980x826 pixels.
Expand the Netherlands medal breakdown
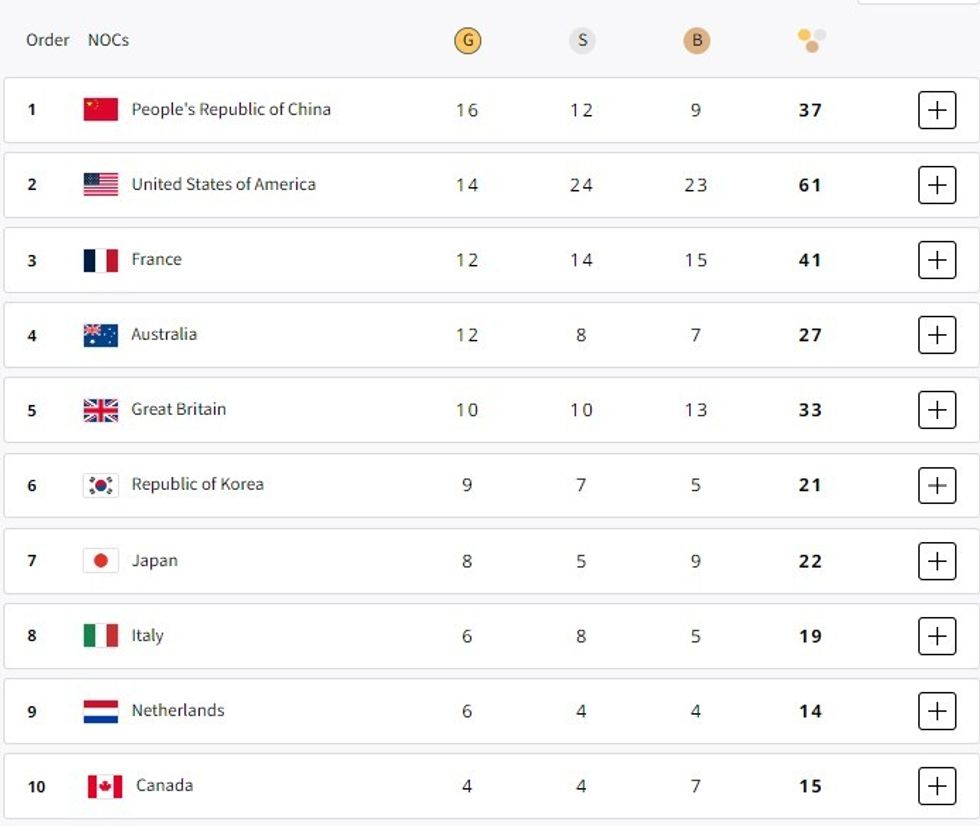point(936,711)
